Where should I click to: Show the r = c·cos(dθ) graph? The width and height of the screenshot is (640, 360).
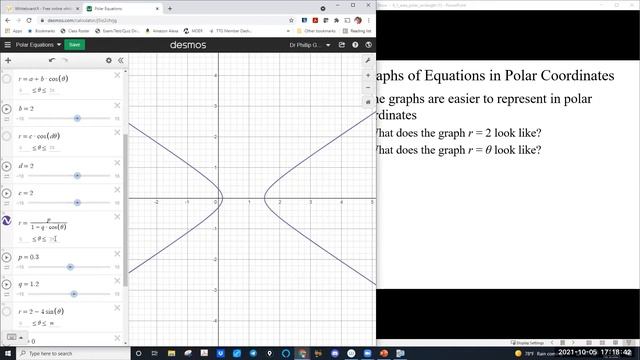pyautogui.click(x=7, y=136)
